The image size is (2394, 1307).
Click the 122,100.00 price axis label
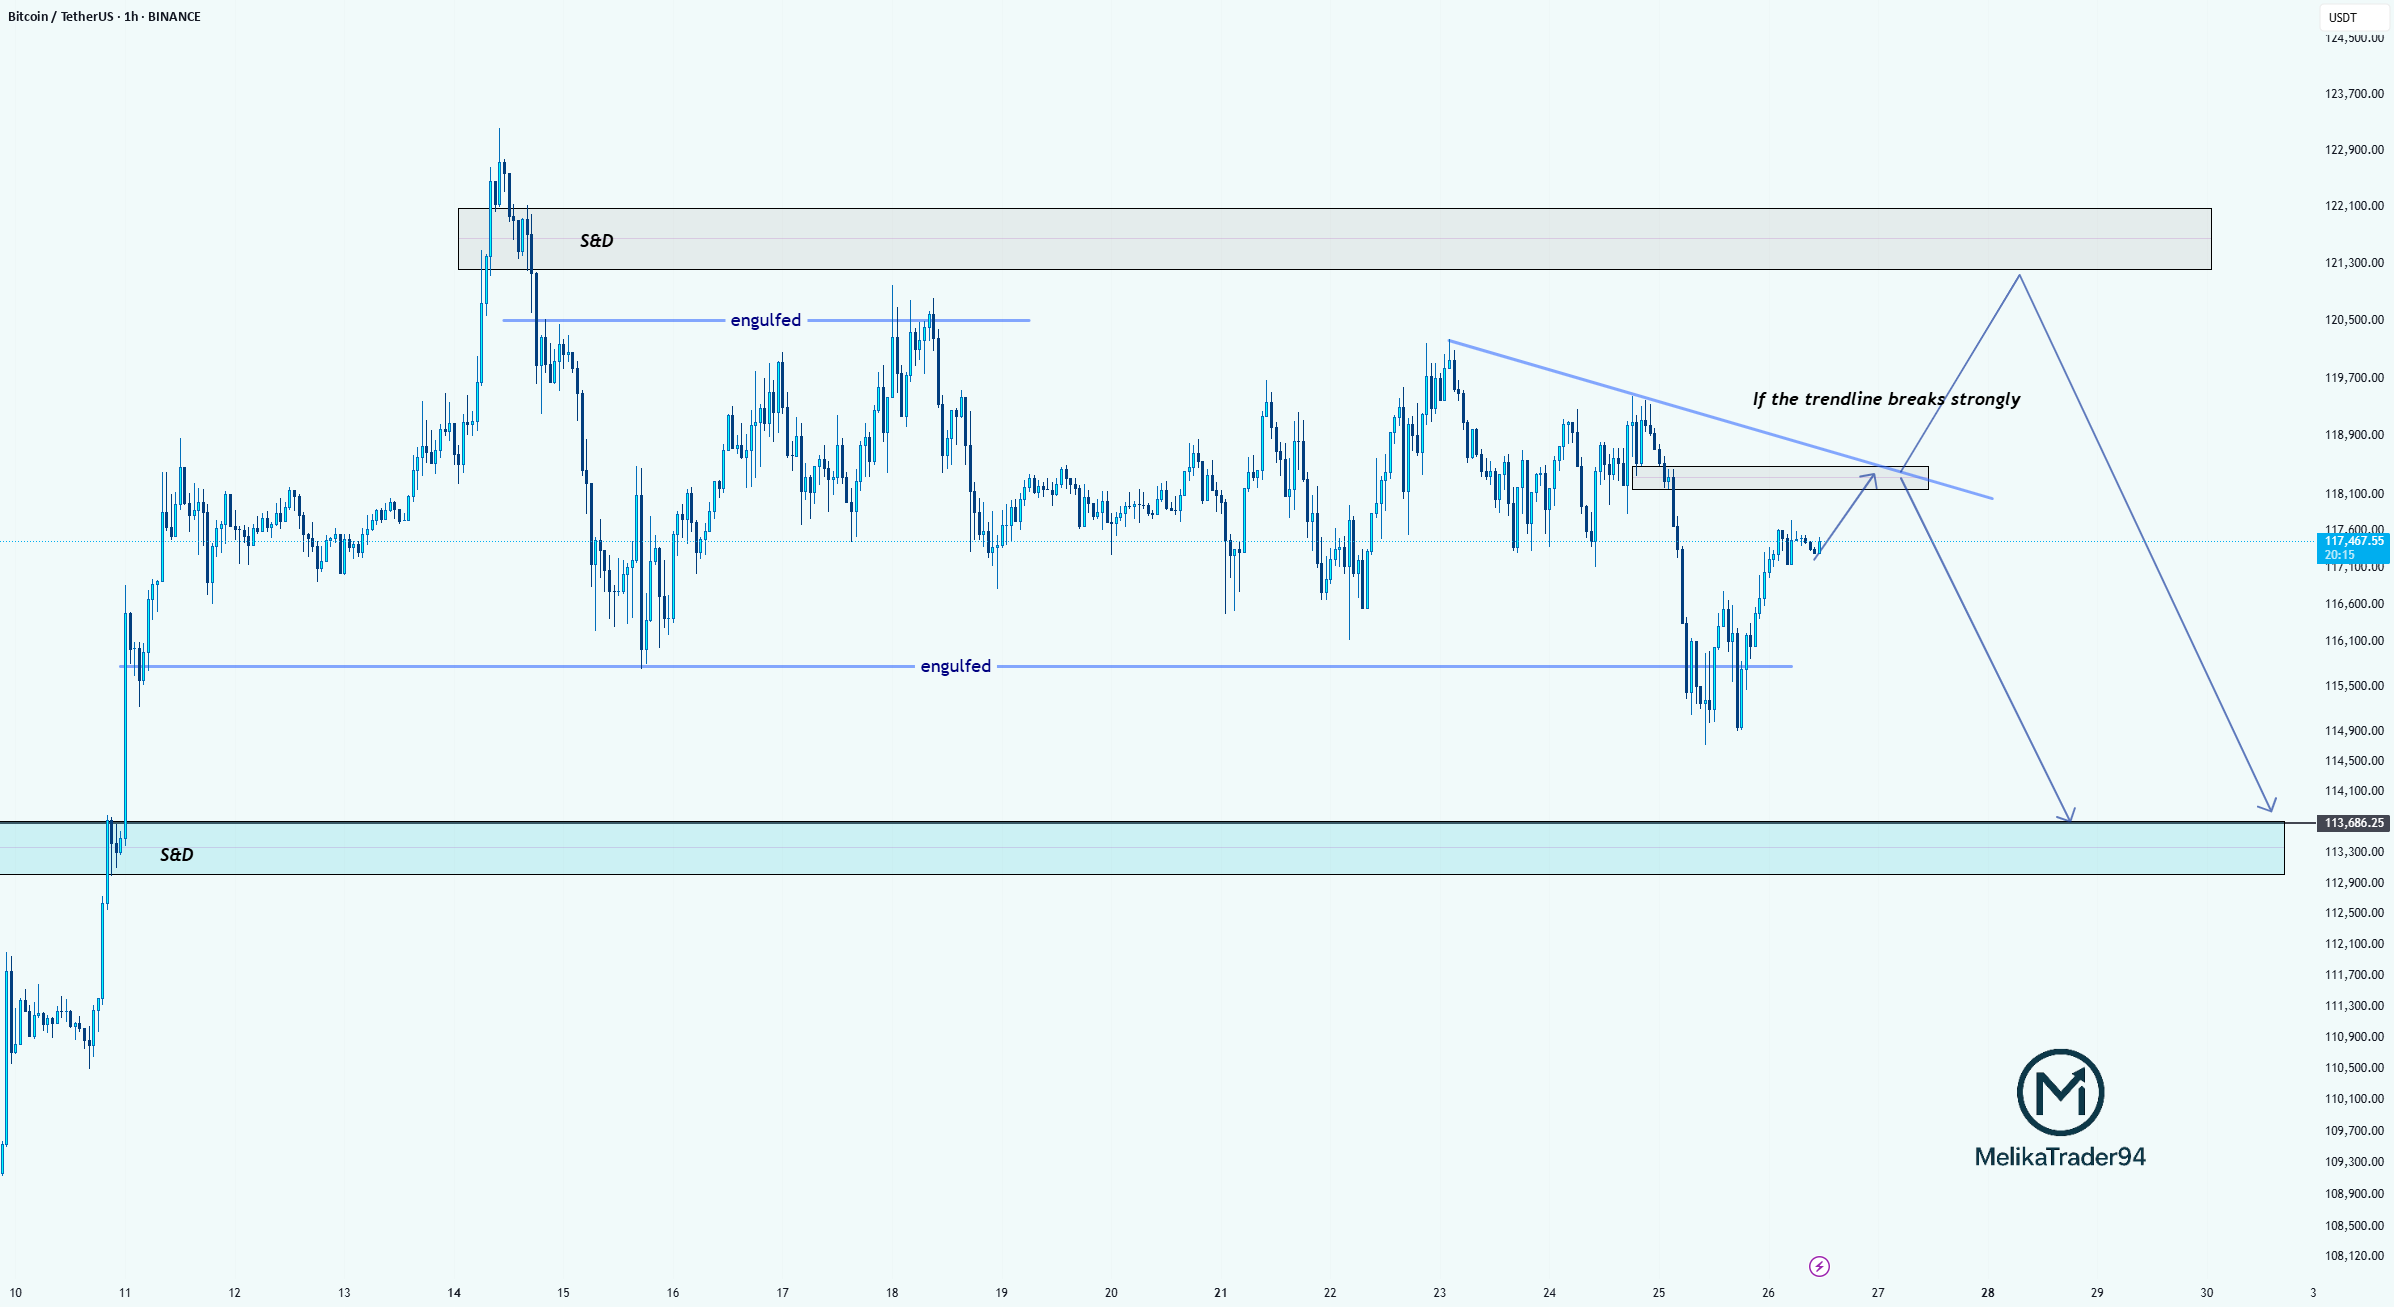2354,206
